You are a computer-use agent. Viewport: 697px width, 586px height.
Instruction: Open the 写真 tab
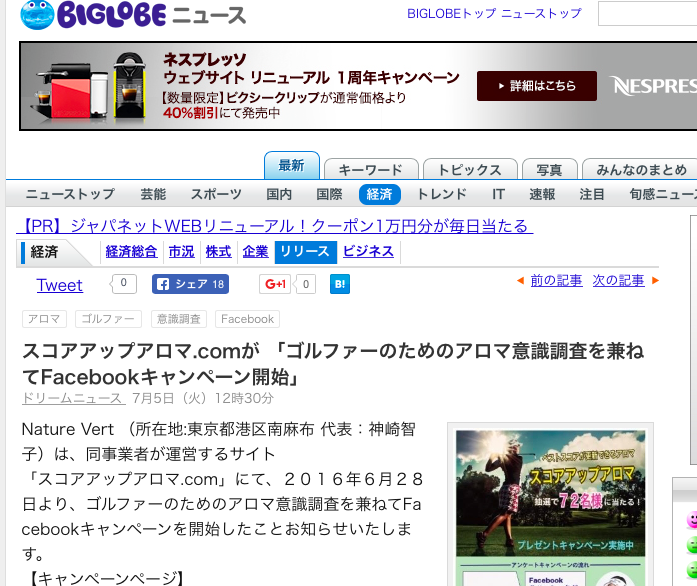tap(549, 169)
